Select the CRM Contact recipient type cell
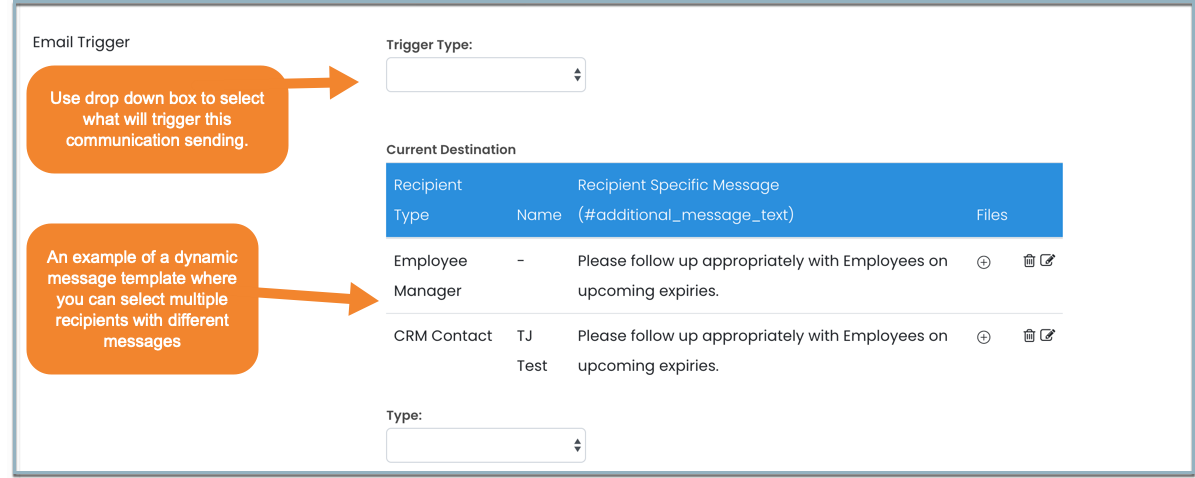Image resolution: width=1195 pixels, height=478 pixels. pyautogui.click(x=443, y=336)
